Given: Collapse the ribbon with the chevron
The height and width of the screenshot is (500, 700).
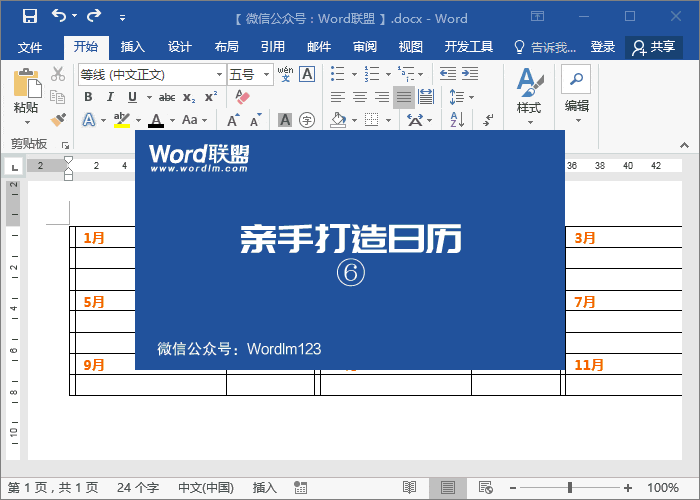Looking at the screenshot, I should pos(684,145).
